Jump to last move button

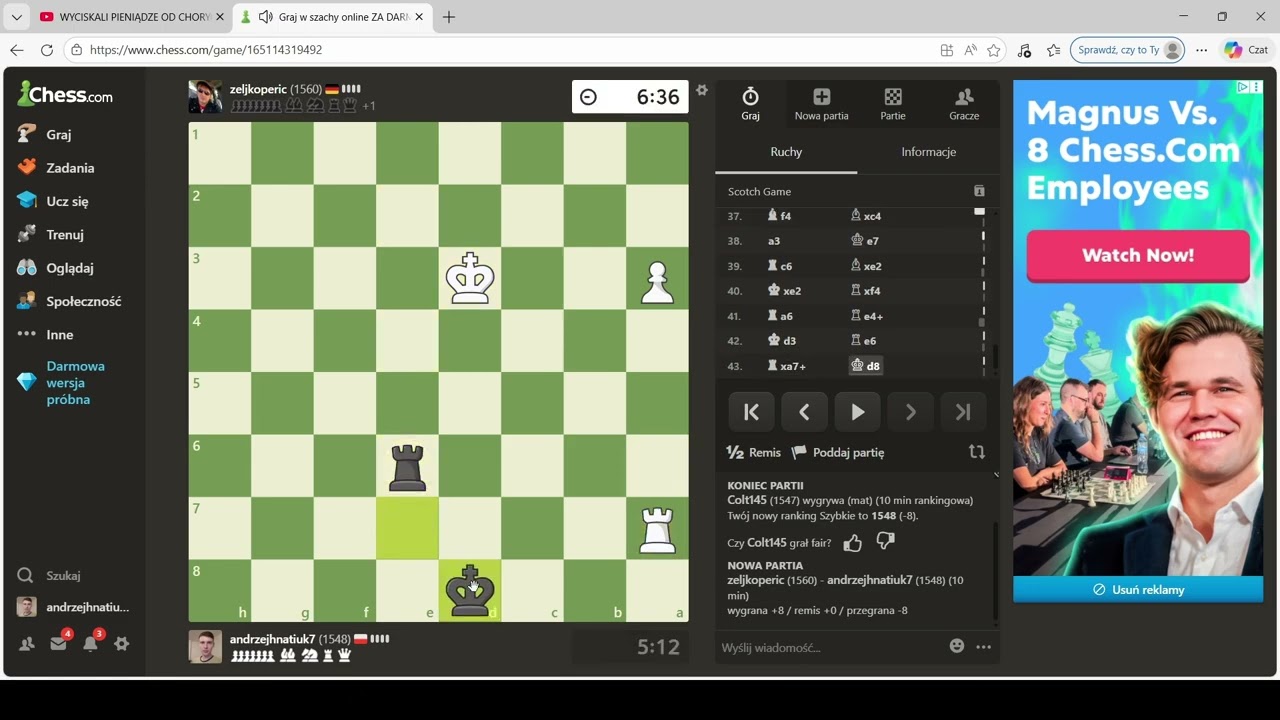tap(963, 412)
